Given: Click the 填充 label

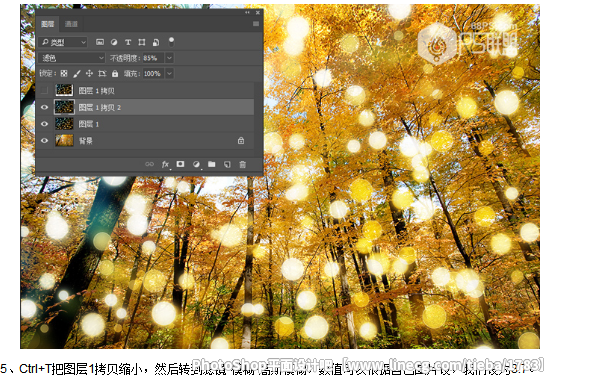Looking at the screenshot, I should (132, 73).
